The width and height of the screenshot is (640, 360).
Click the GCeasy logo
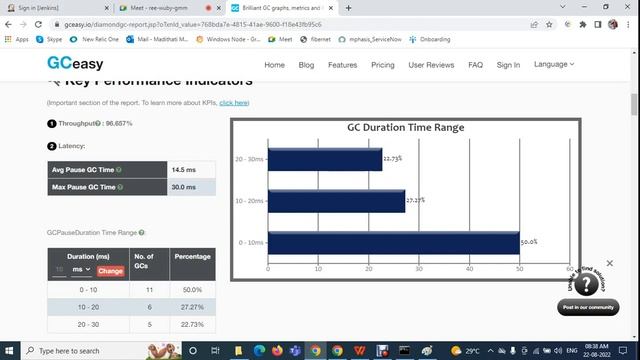75,63
